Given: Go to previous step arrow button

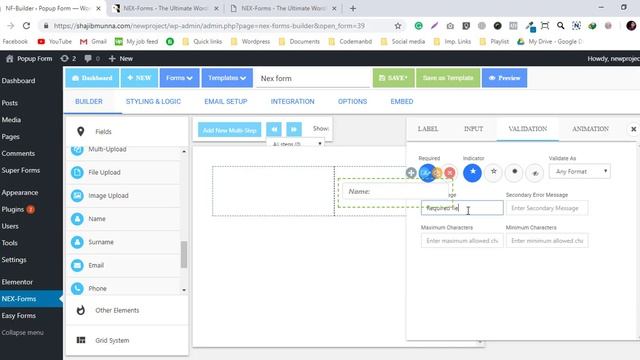Looking at the screenshot, I should 274,130.
